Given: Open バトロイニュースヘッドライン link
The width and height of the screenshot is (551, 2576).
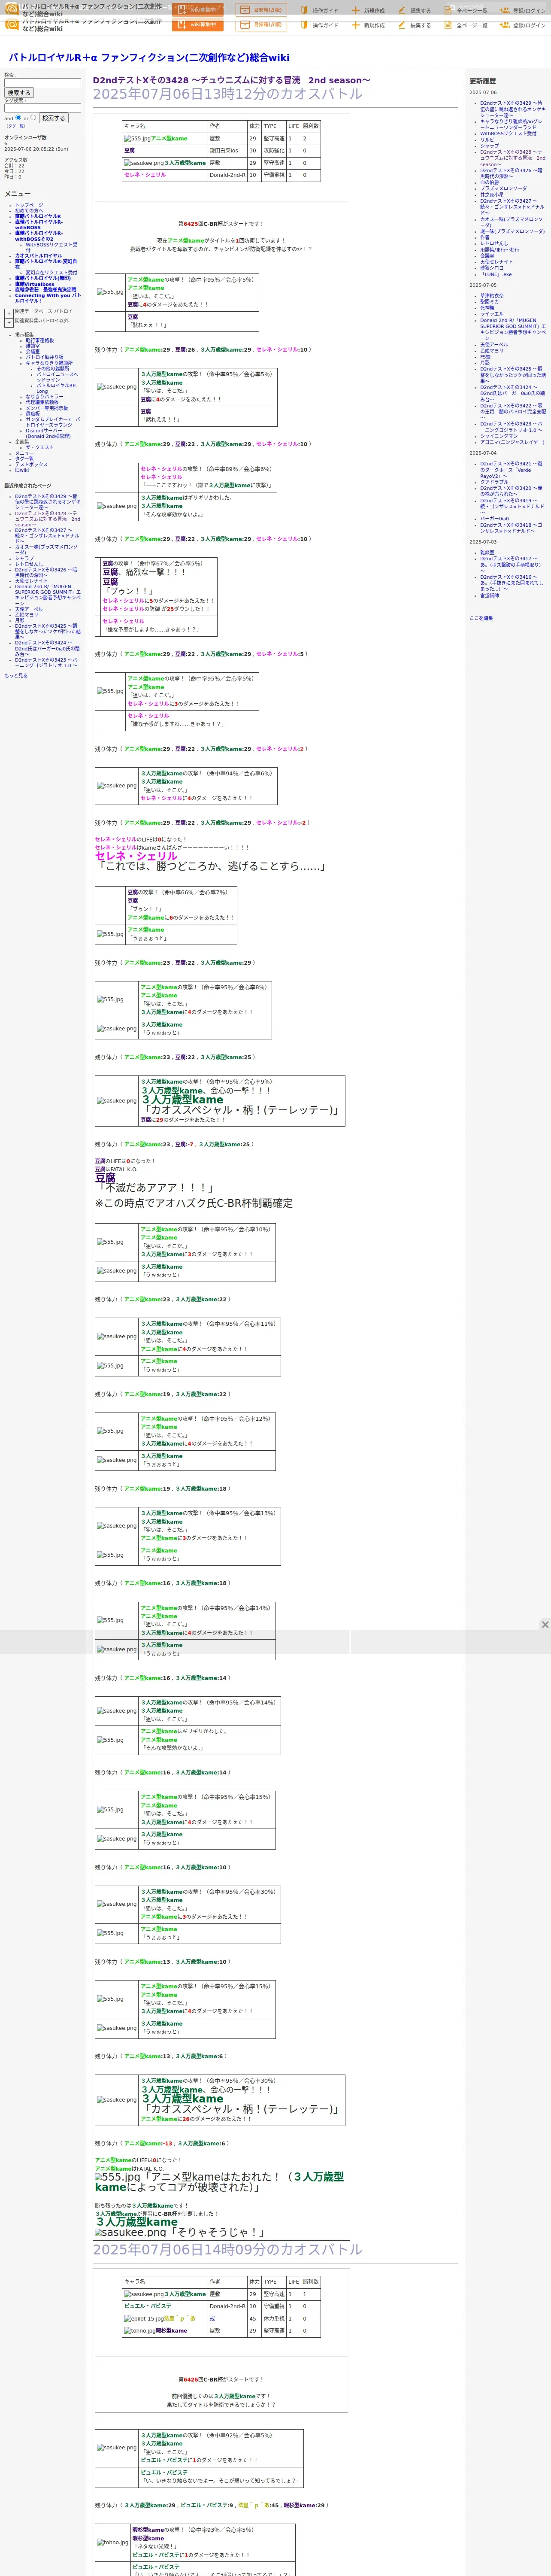Looking at the screenshot, I should [57, 377].
